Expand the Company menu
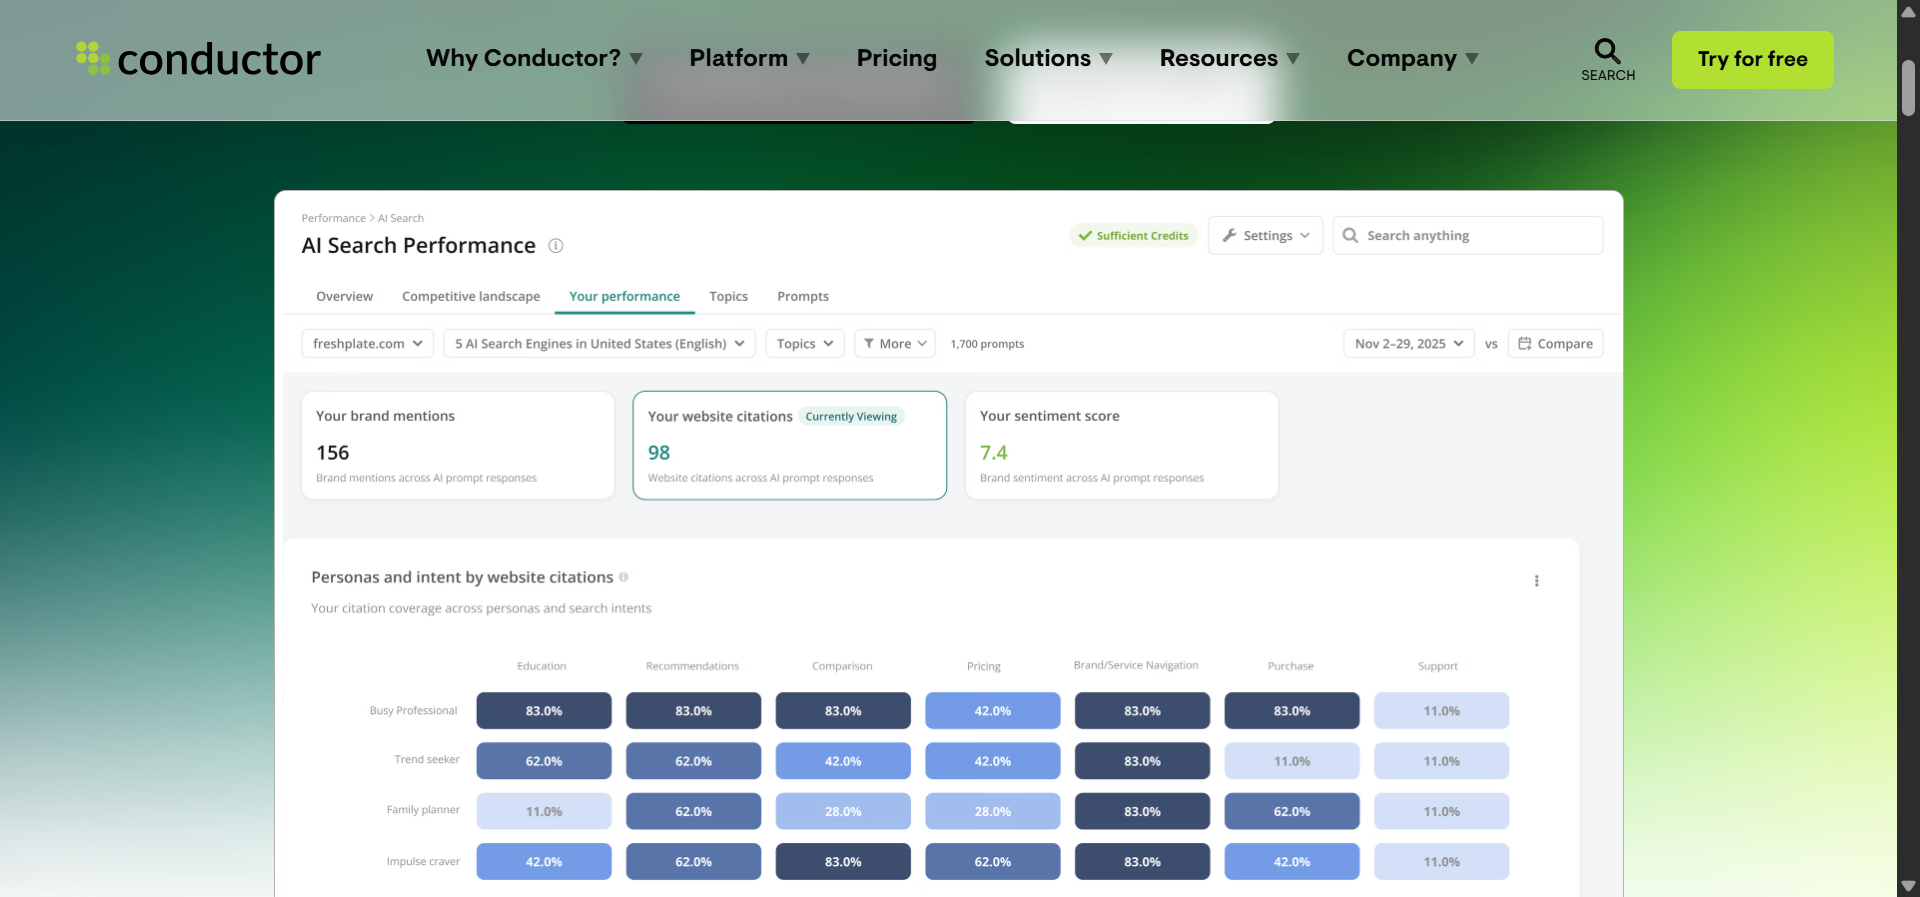This screenshot has width=1920, height=897. [1412, 58]
